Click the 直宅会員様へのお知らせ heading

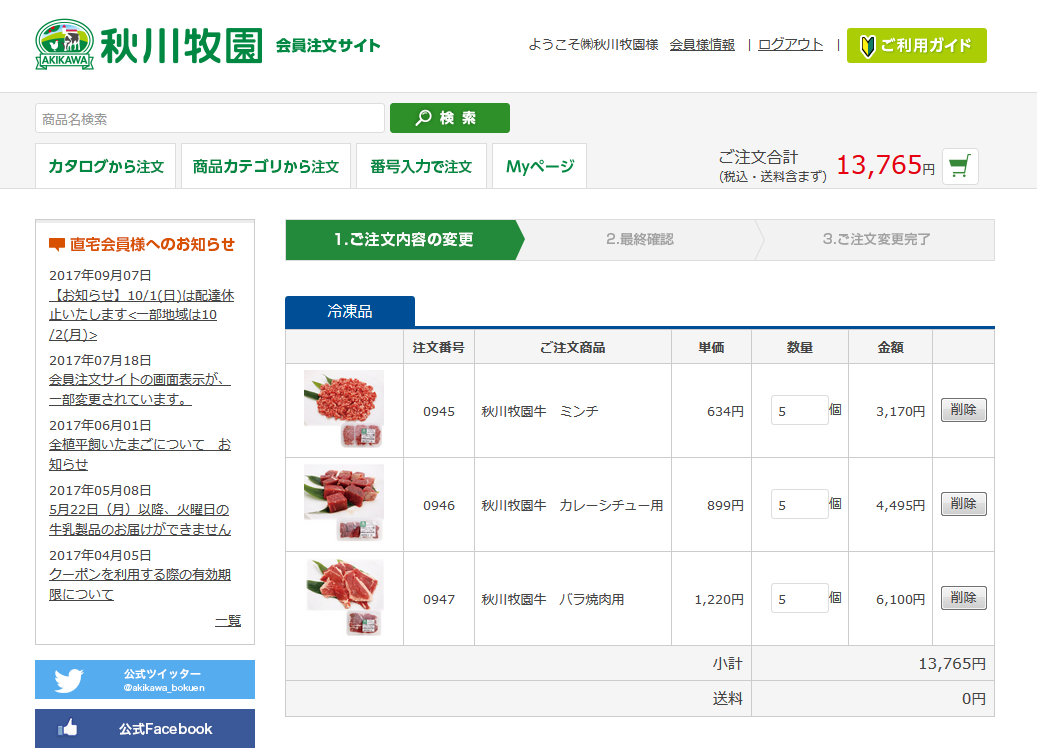(x=142, y=244)
